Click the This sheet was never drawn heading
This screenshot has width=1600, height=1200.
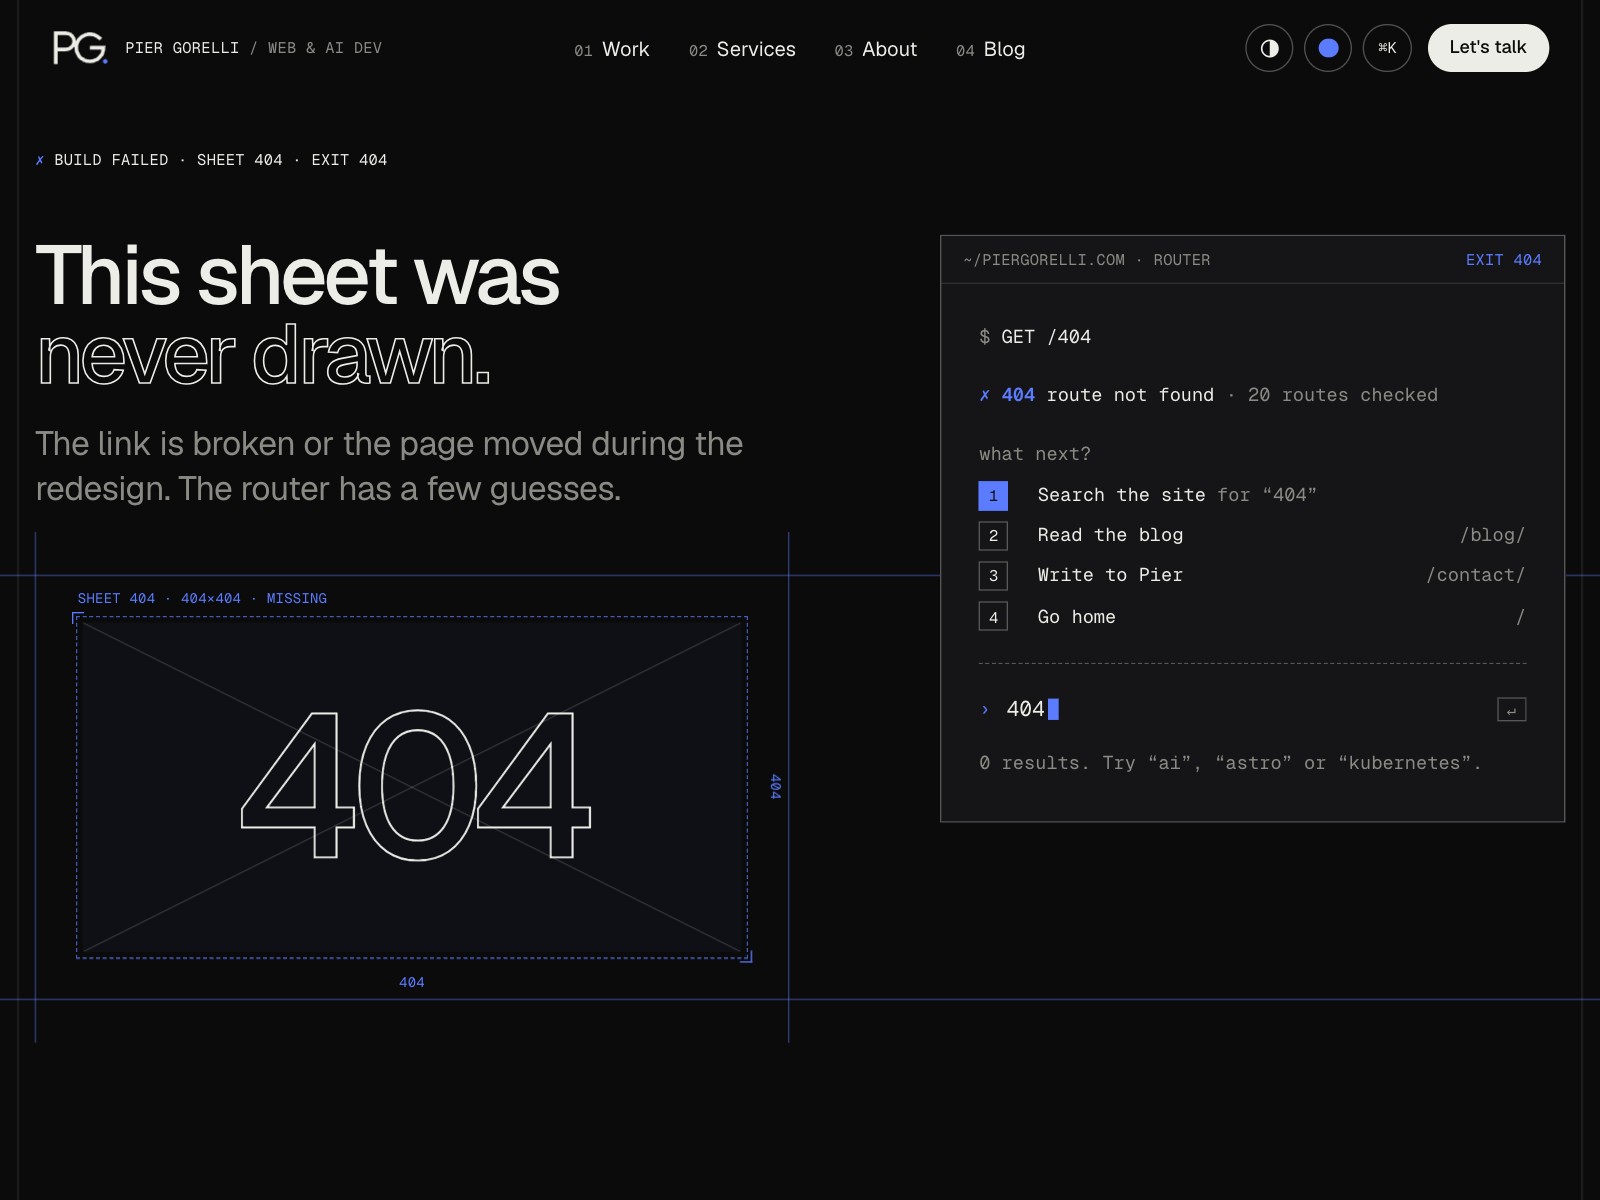[298, 315]
